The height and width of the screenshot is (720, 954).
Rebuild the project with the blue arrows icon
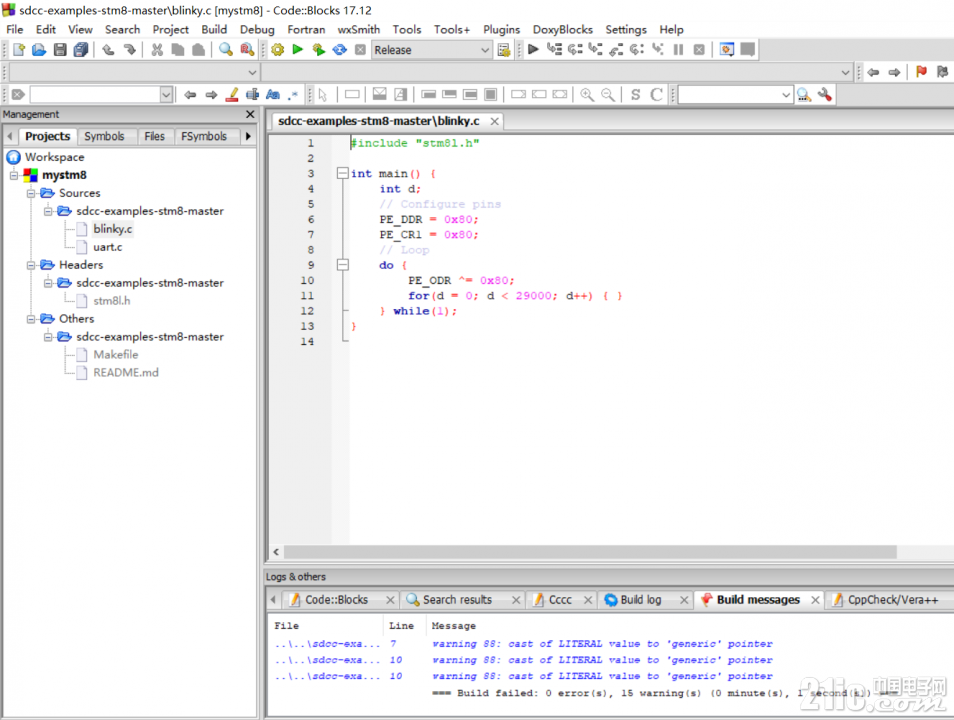[339, 49]
